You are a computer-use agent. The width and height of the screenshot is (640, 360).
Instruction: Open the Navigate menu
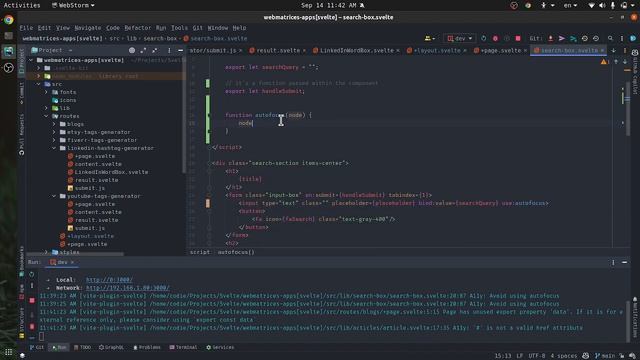click(87, 28)
